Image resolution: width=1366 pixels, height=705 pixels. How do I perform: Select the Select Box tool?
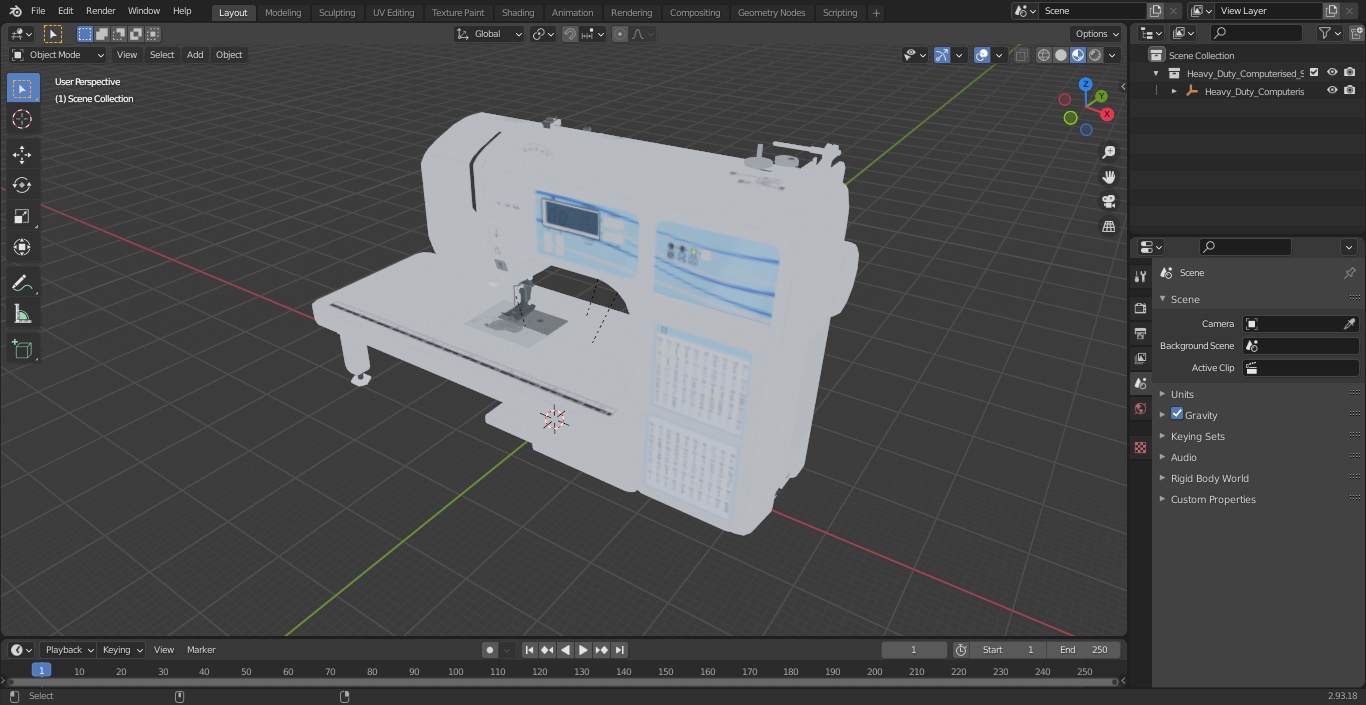point(22,88)
